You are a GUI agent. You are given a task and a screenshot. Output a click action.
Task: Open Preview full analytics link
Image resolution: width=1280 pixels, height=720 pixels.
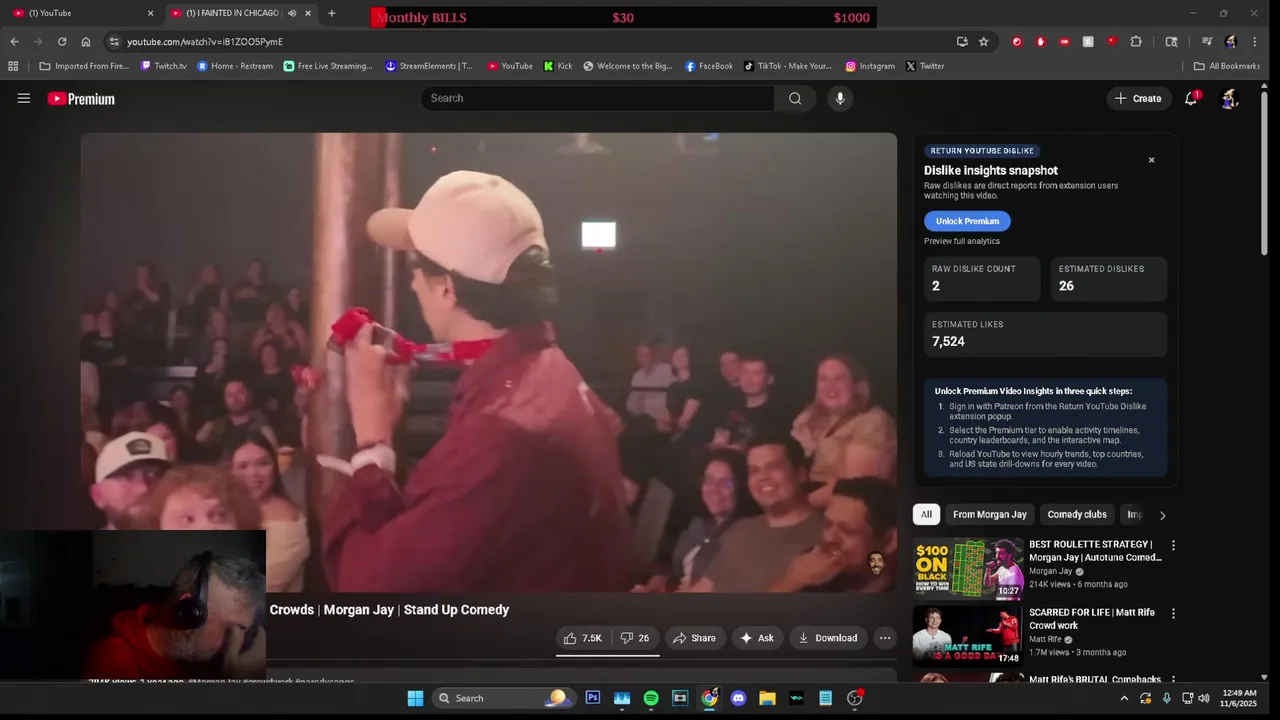tap(962, 241)
